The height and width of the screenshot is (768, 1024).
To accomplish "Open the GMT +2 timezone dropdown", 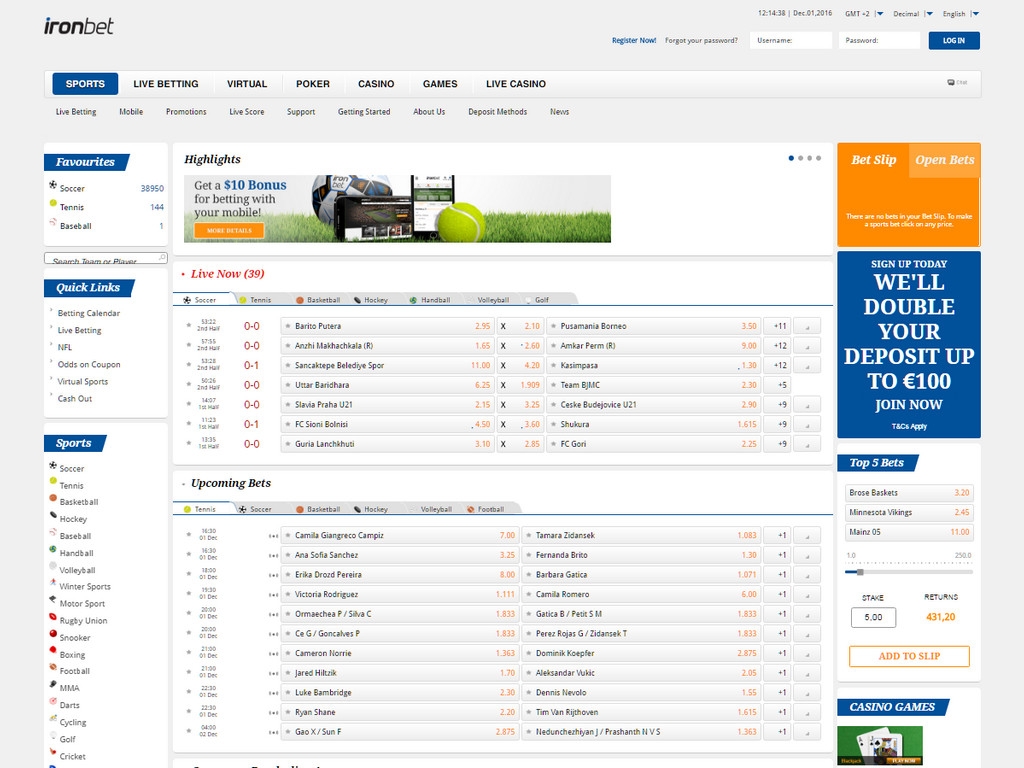I will [x=879, y=14].
